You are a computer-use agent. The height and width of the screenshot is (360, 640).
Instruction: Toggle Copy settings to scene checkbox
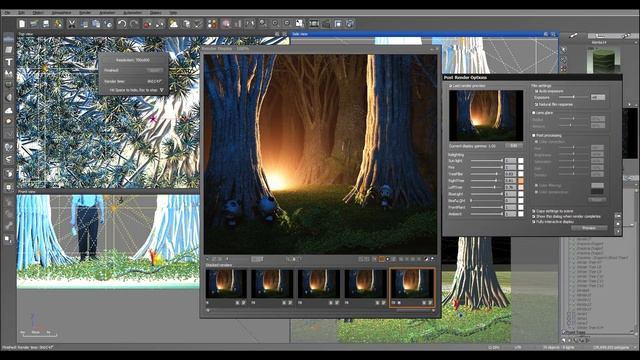point(533,211)
